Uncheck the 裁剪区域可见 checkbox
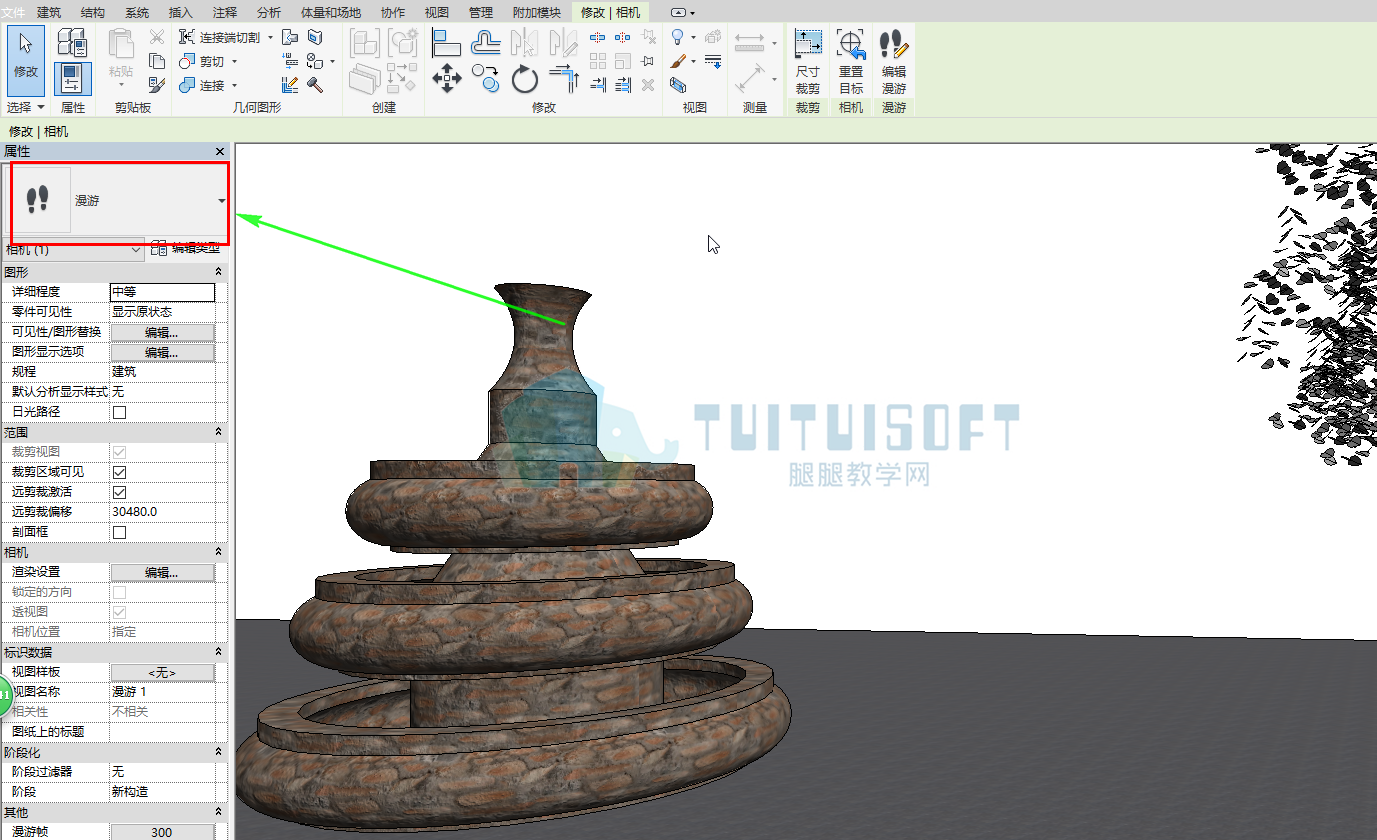Viewport: 1377px width, 840px height. (120, 472)
